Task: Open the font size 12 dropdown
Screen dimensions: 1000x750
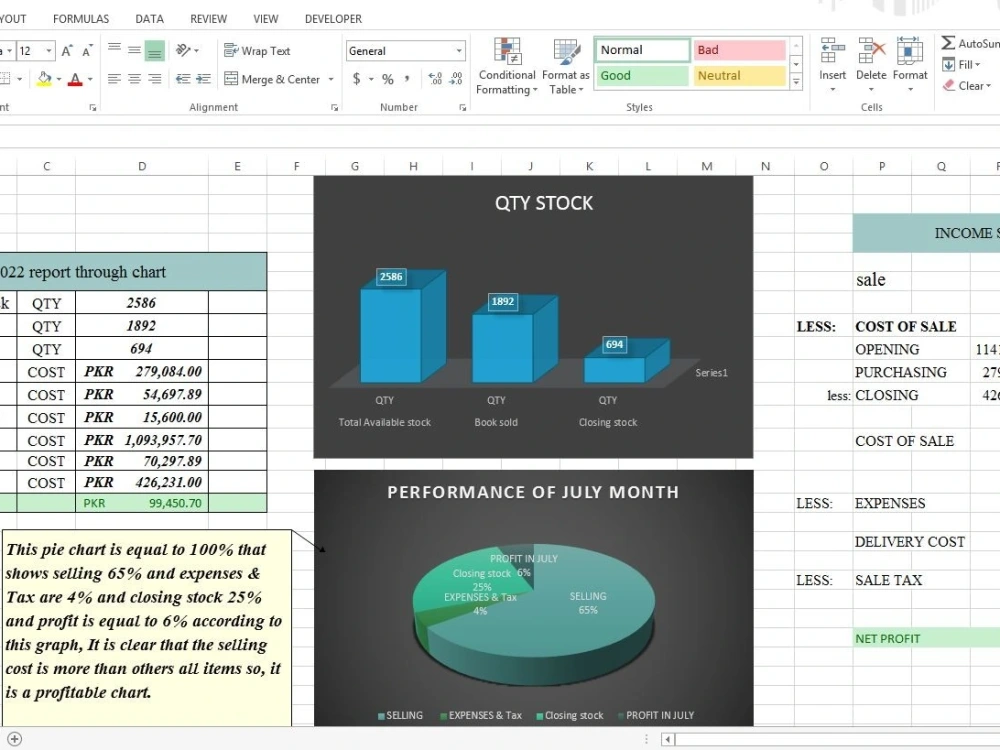Action: click(x=48, y=50)
